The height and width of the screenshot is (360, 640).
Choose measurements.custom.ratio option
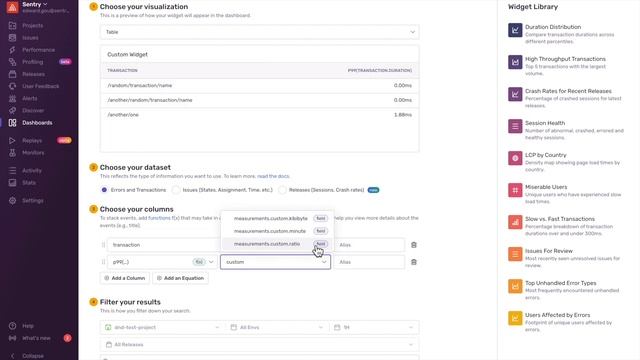point(278,244)
